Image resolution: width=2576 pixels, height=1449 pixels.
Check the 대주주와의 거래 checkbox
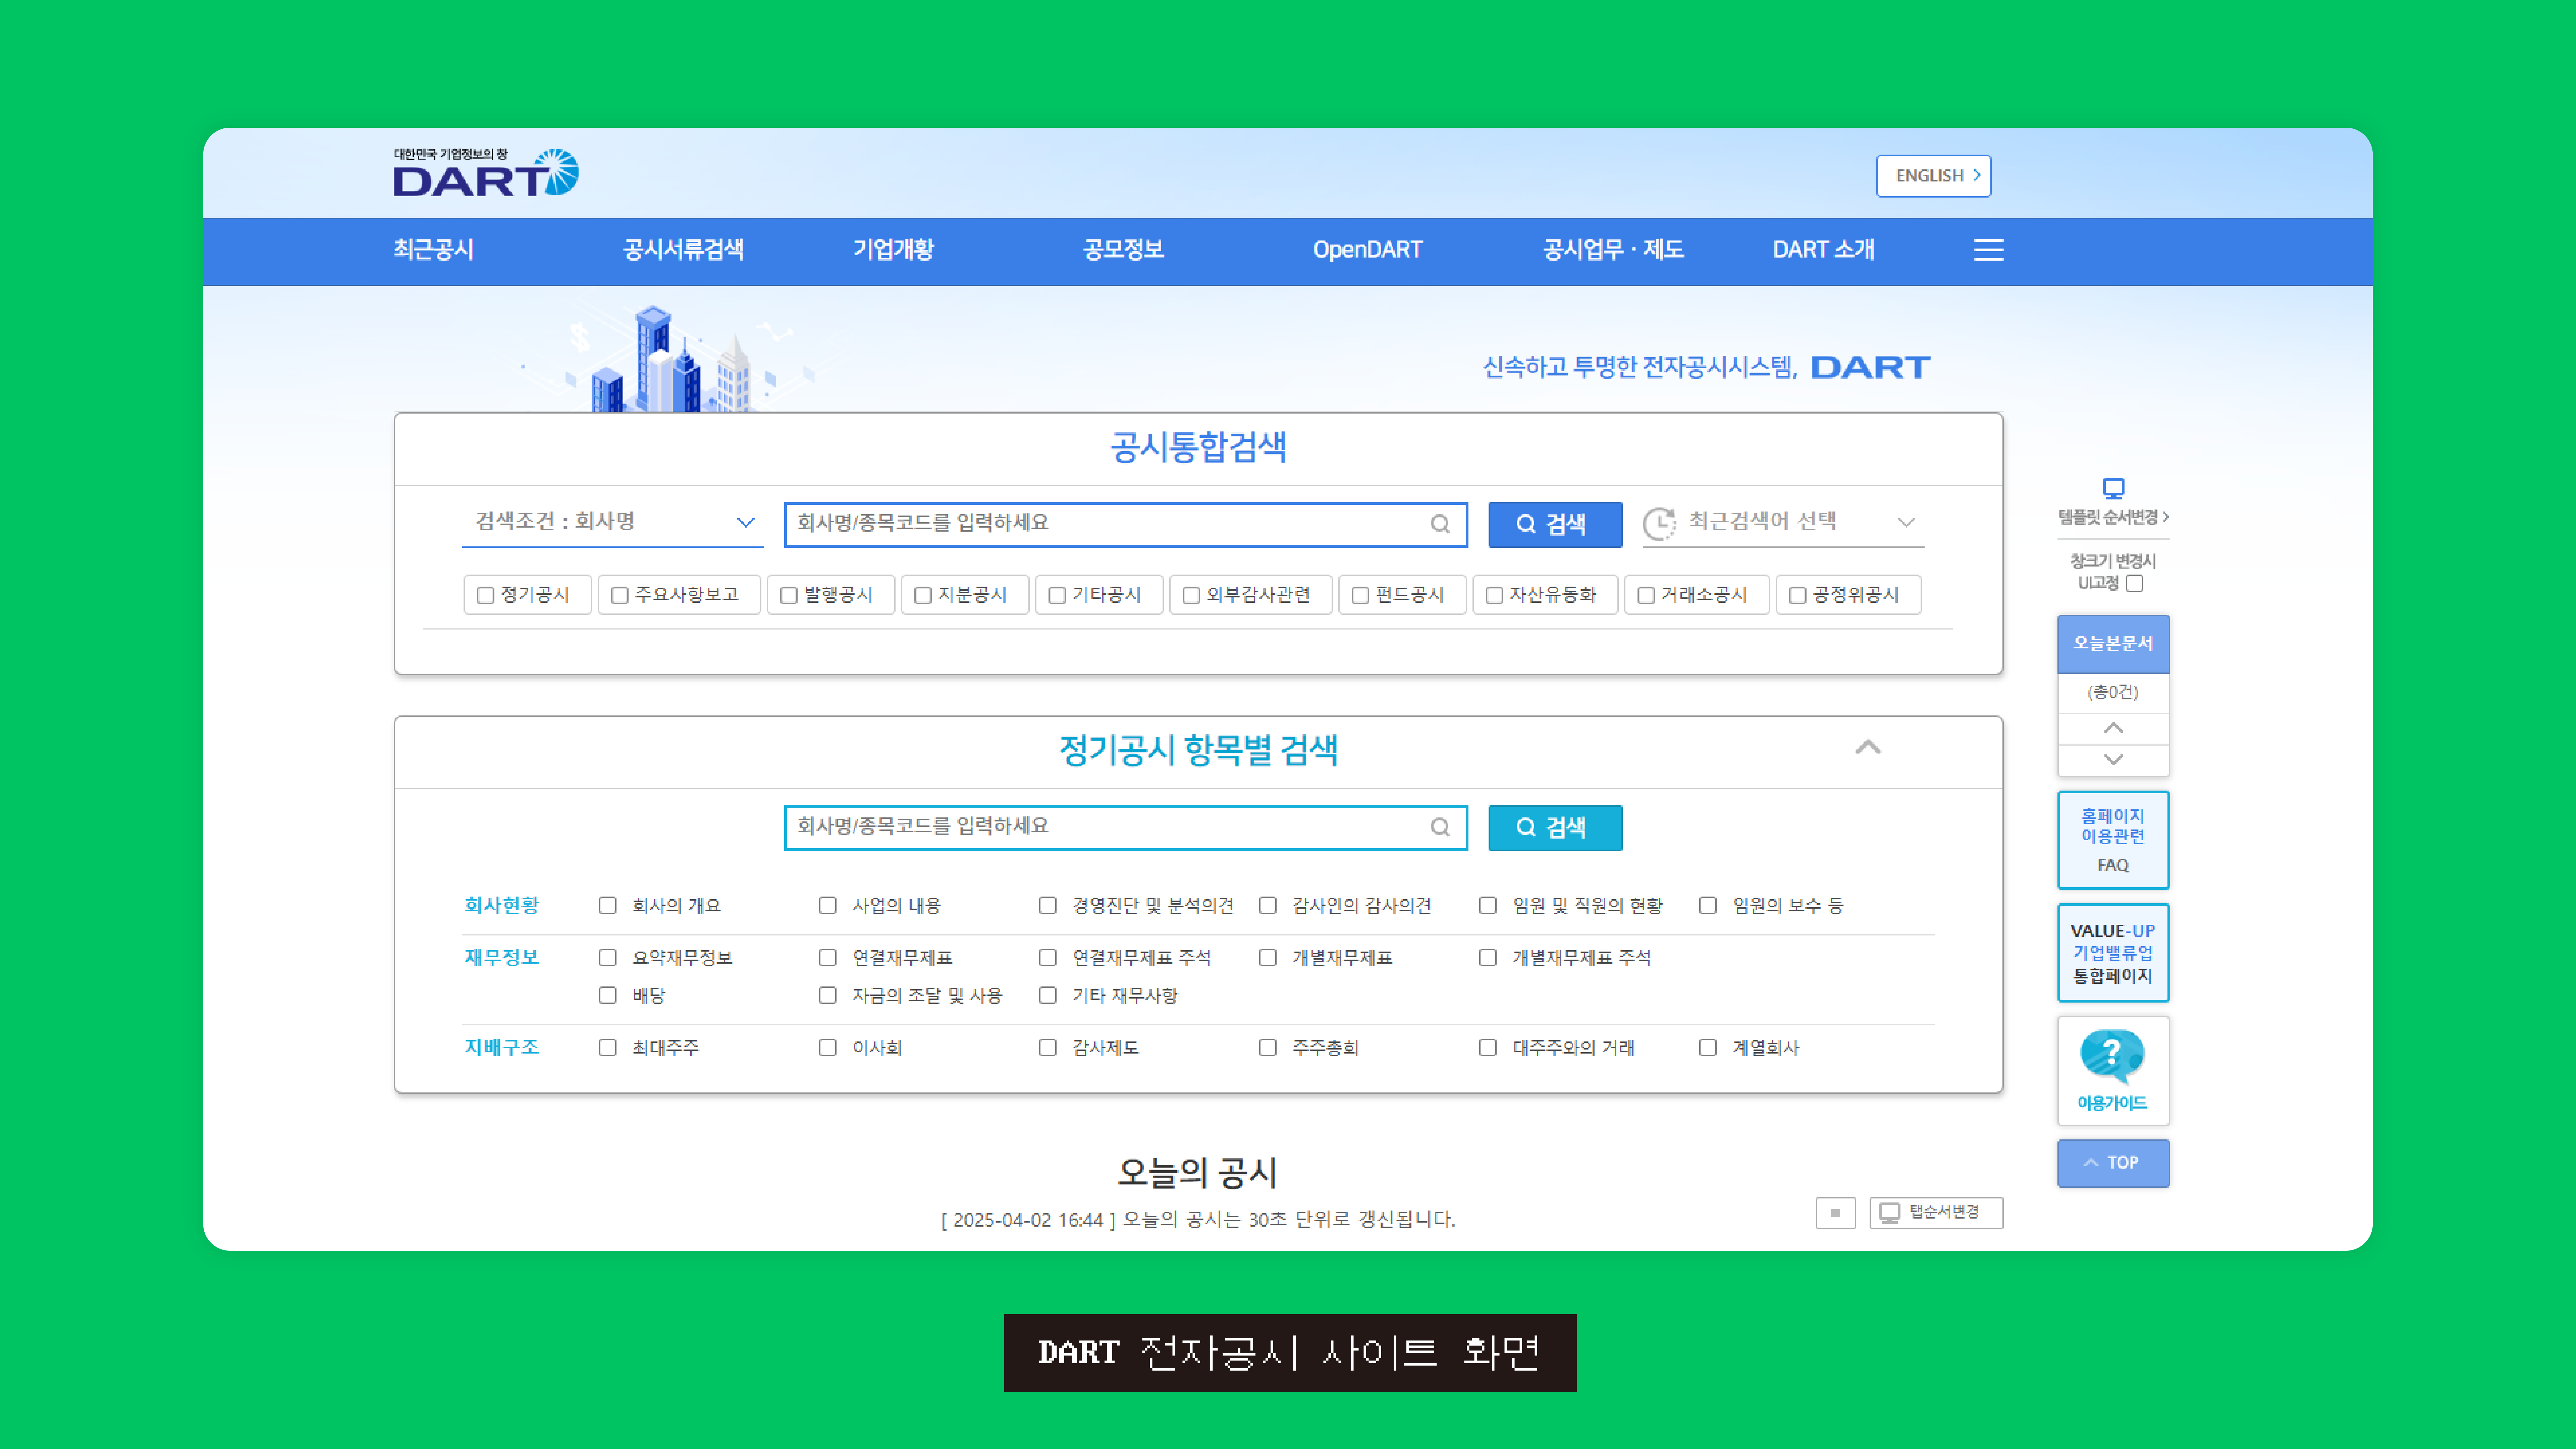pos(1488,1048)
